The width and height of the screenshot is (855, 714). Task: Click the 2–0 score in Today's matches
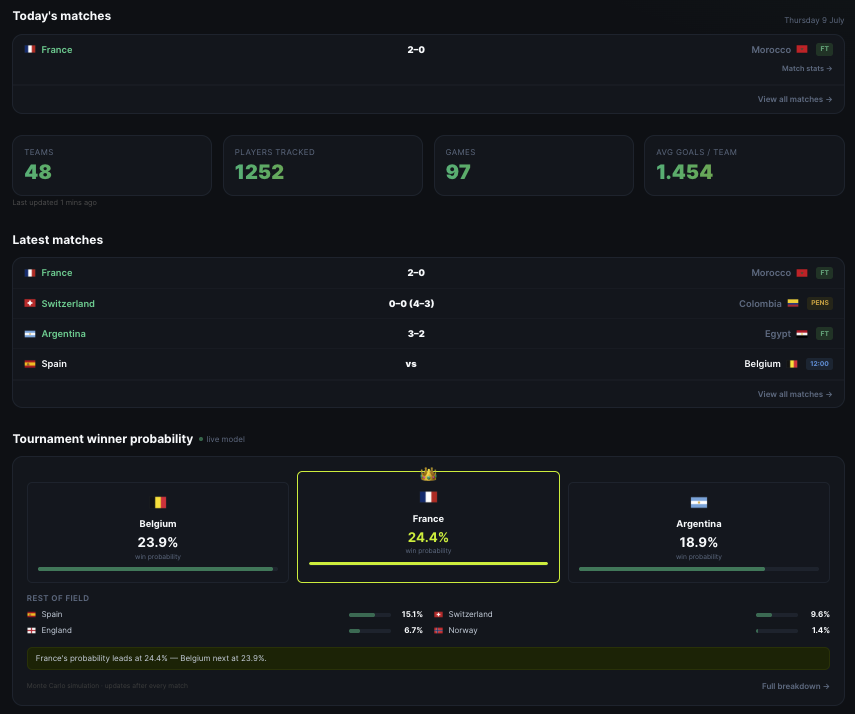(416, 50)
